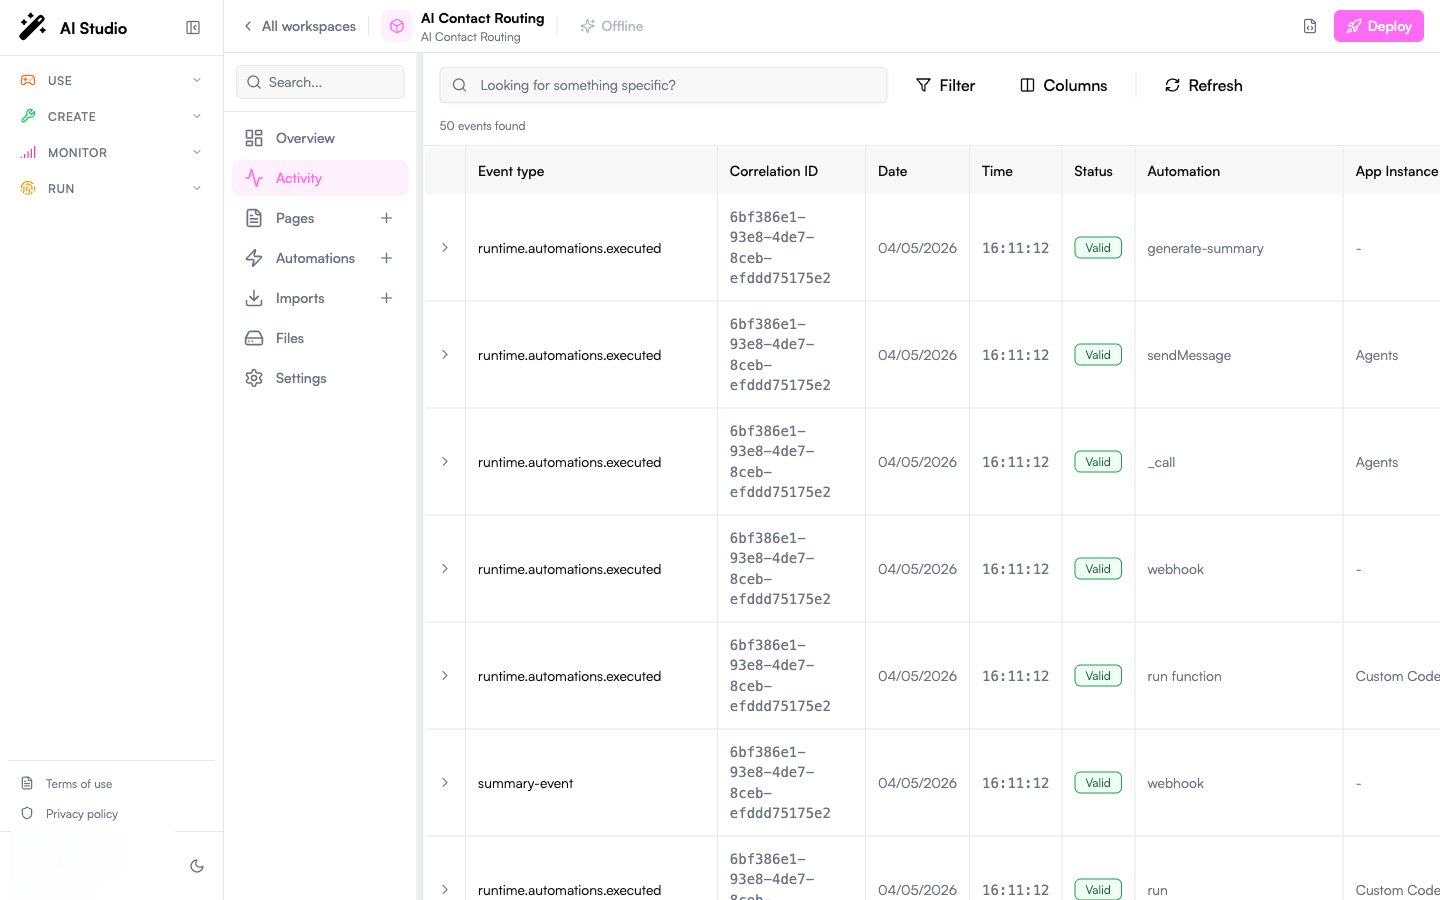Click the Settings gear icon

click(x=254, y=378)
